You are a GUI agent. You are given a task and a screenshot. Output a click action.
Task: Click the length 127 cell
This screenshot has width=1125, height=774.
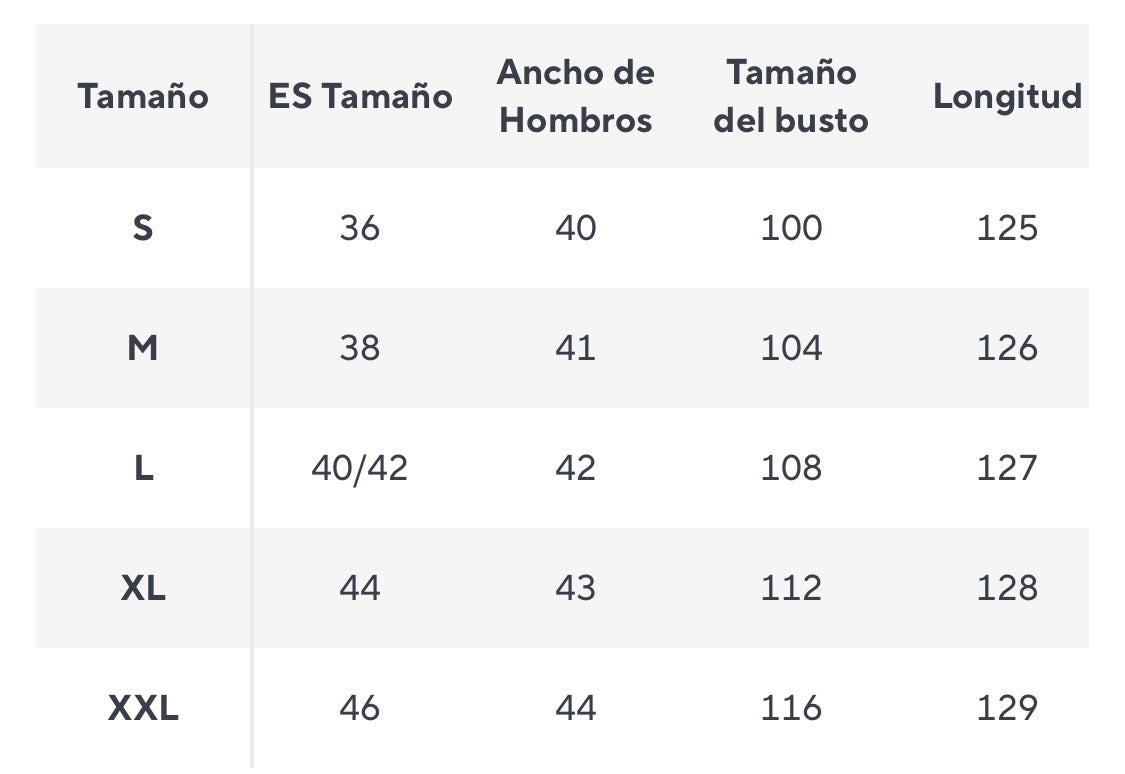click(x=1007, y=468)
